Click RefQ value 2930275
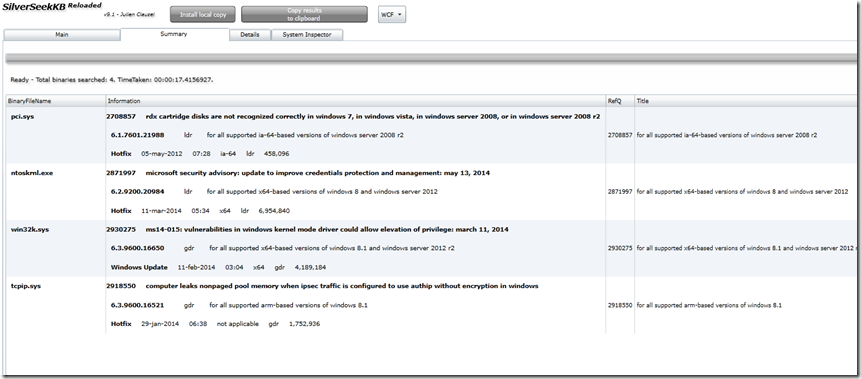The width and height of the screenshot is (861, 379). tap(620, 248)
